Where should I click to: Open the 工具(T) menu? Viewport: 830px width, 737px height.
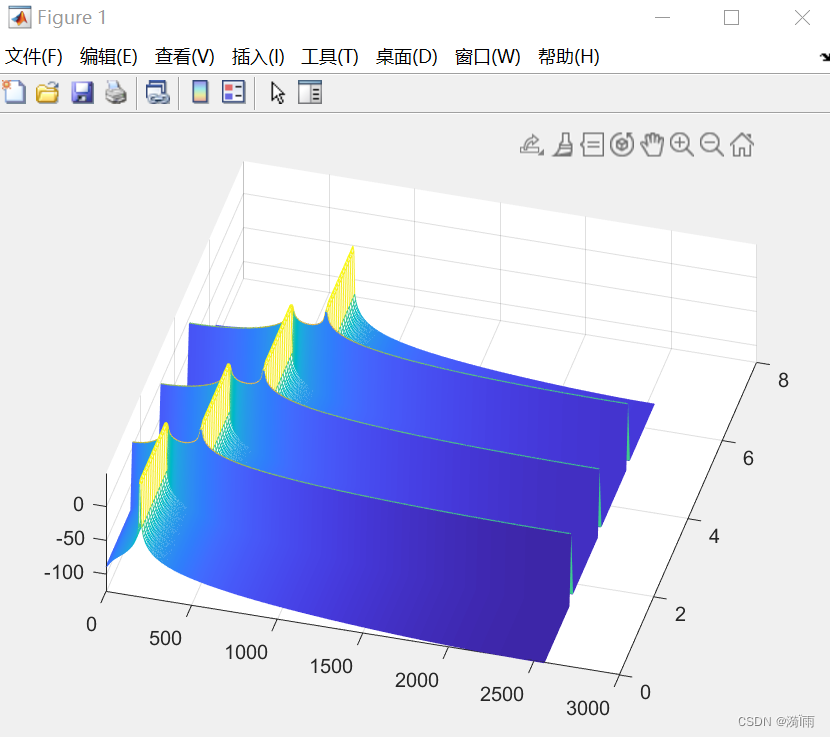pos(329,57)
